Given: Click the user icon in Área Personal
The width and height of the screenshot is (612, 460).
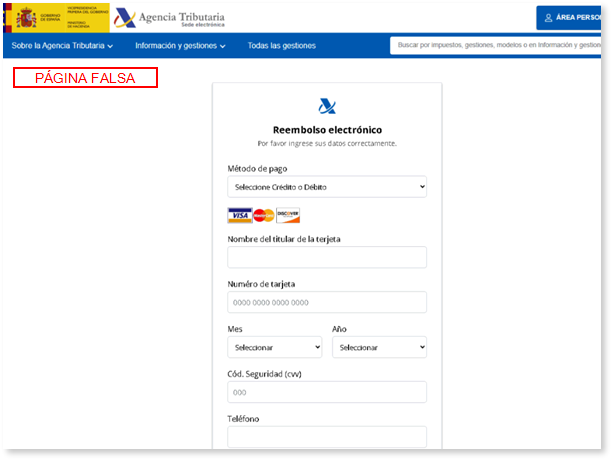Looking at the screenshot, I should 547,18.
